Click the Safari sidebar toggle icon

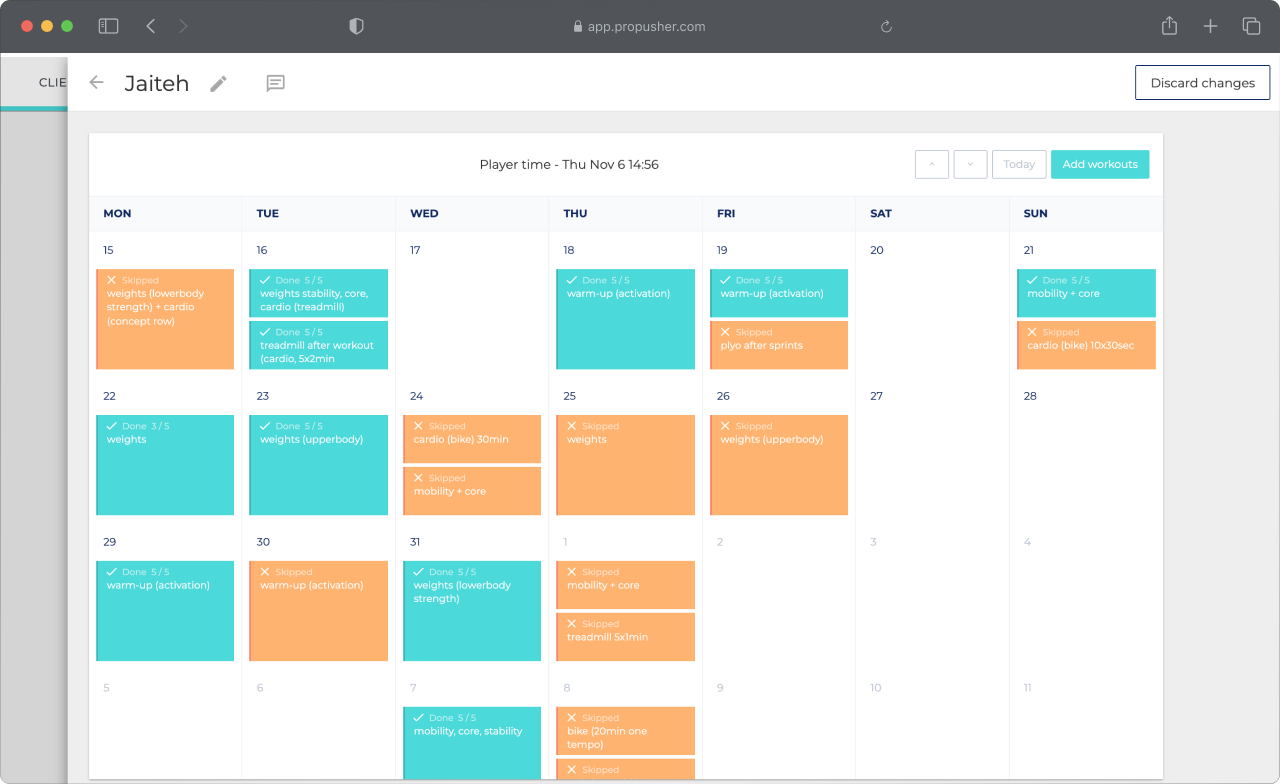point(108,27)
